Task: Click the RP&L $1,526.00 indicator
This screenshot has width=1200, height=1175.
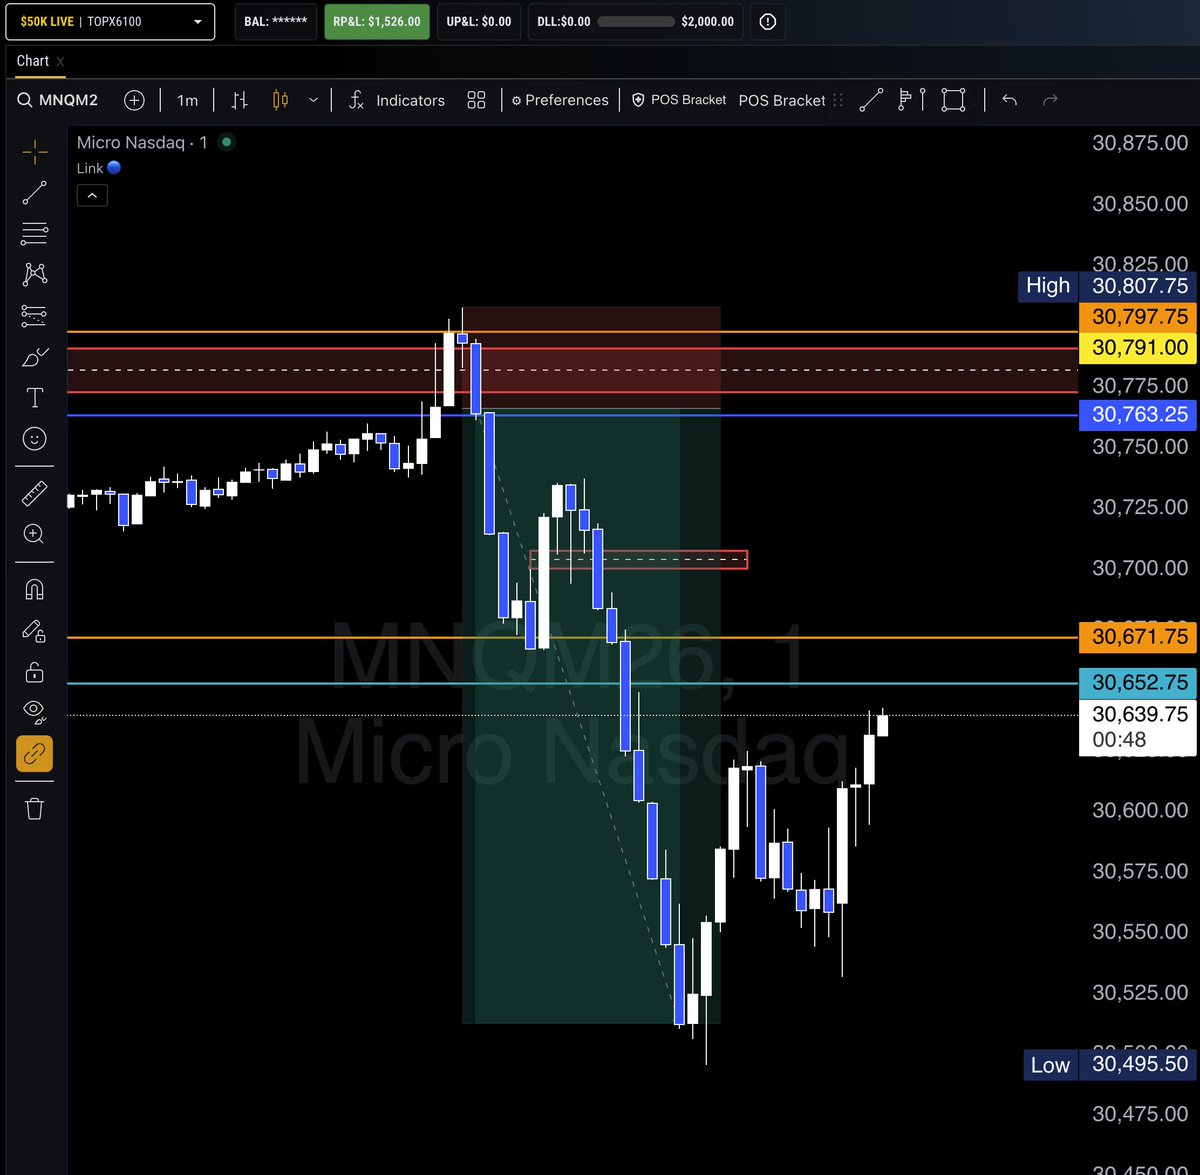Action: [377, 21]
